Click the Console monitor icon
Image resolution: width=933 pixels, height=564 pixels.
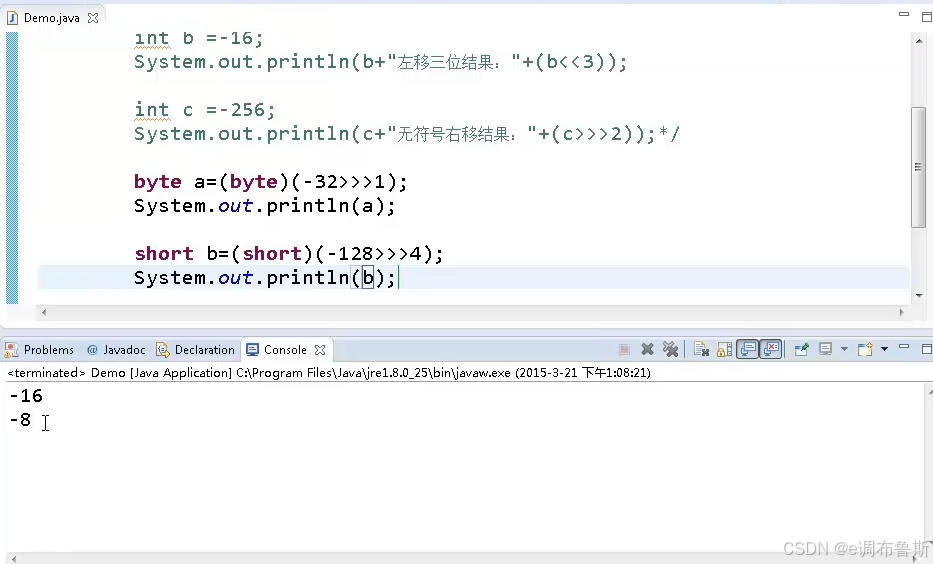252,350
